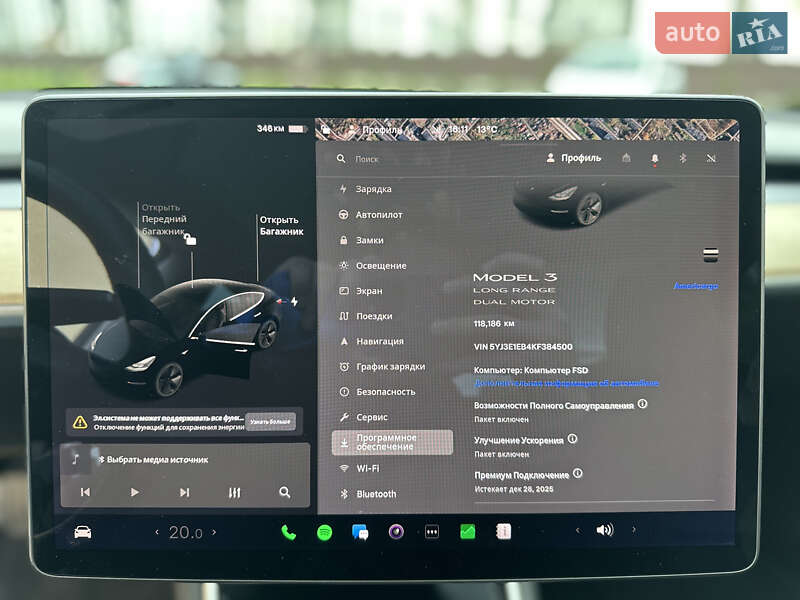Raise cabin temperature with right arrow
Viewport: 800px width, 600px height.
(x=214, y=532)
